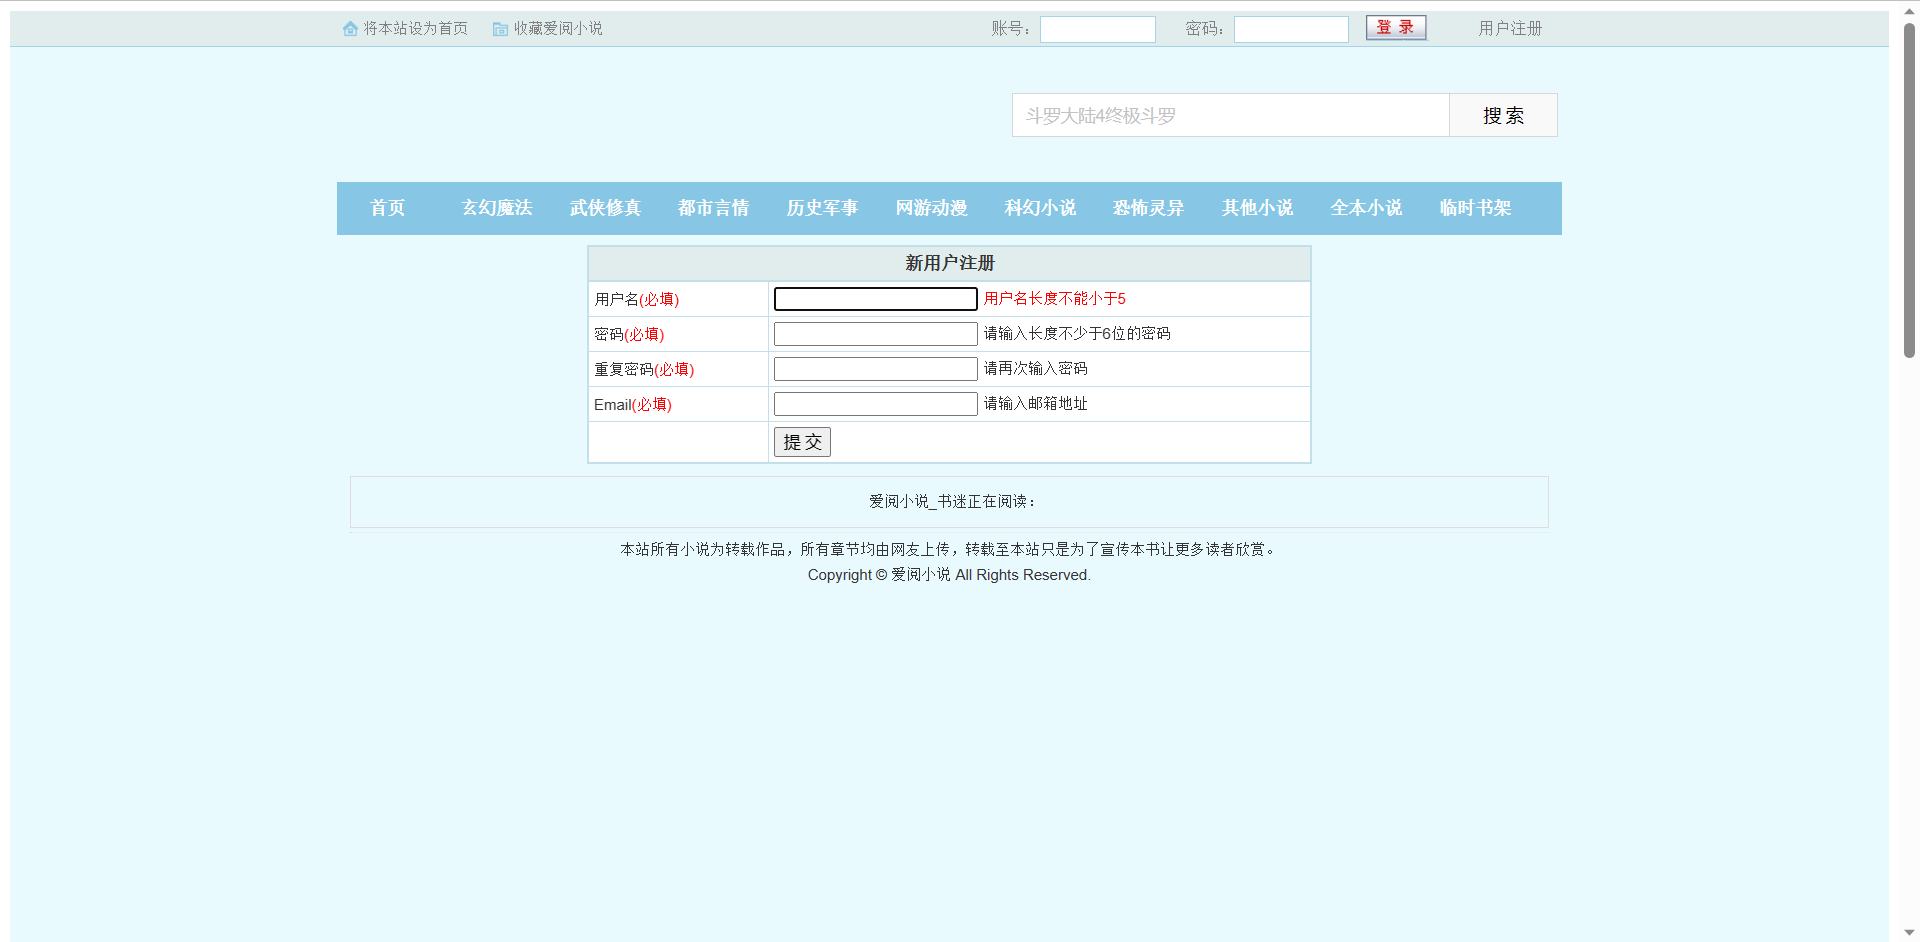Viewport: 1920px width, 942px height.
Task: Open the 武侠修真 category
Action: [605, 208]
